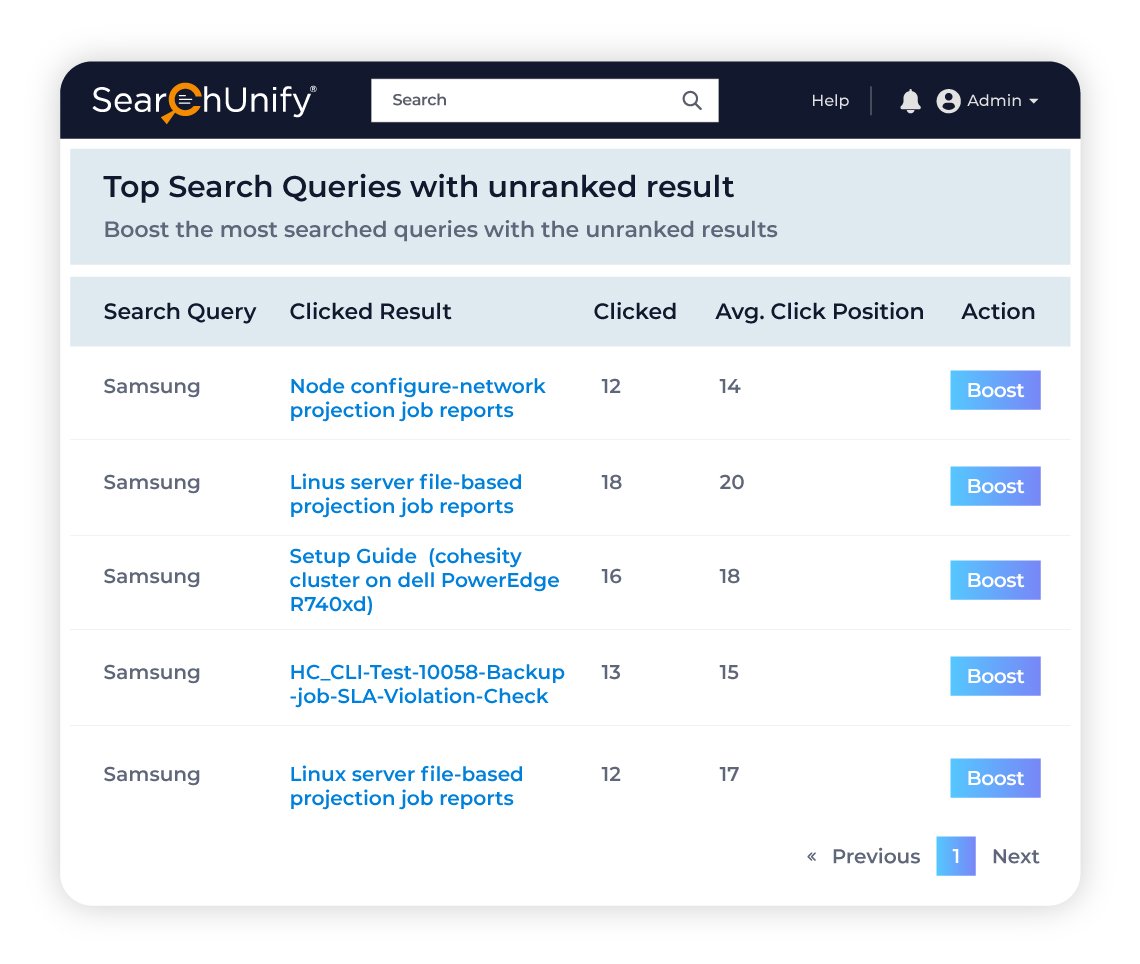Viewport: 1140px width, 964px height.
Task: Click the clicked count 16
Action: coord(611,577)
